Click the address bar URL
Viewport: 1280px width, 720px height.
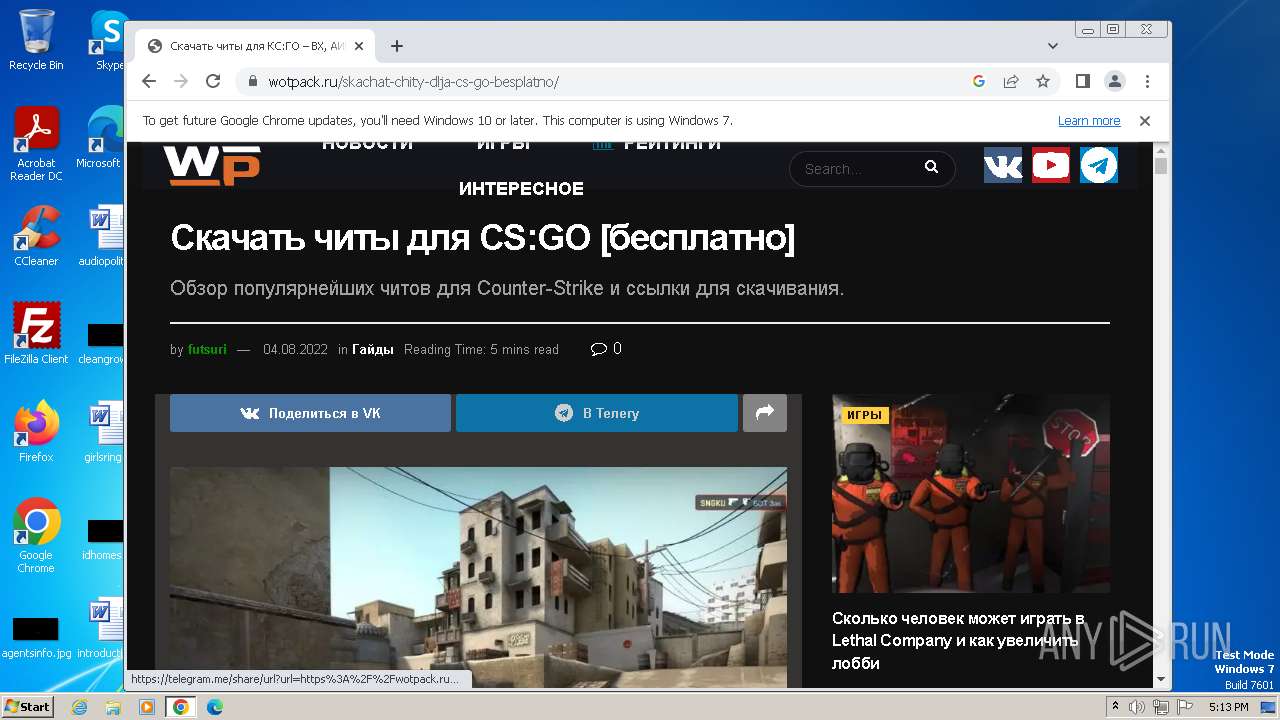tap(413, 82)
